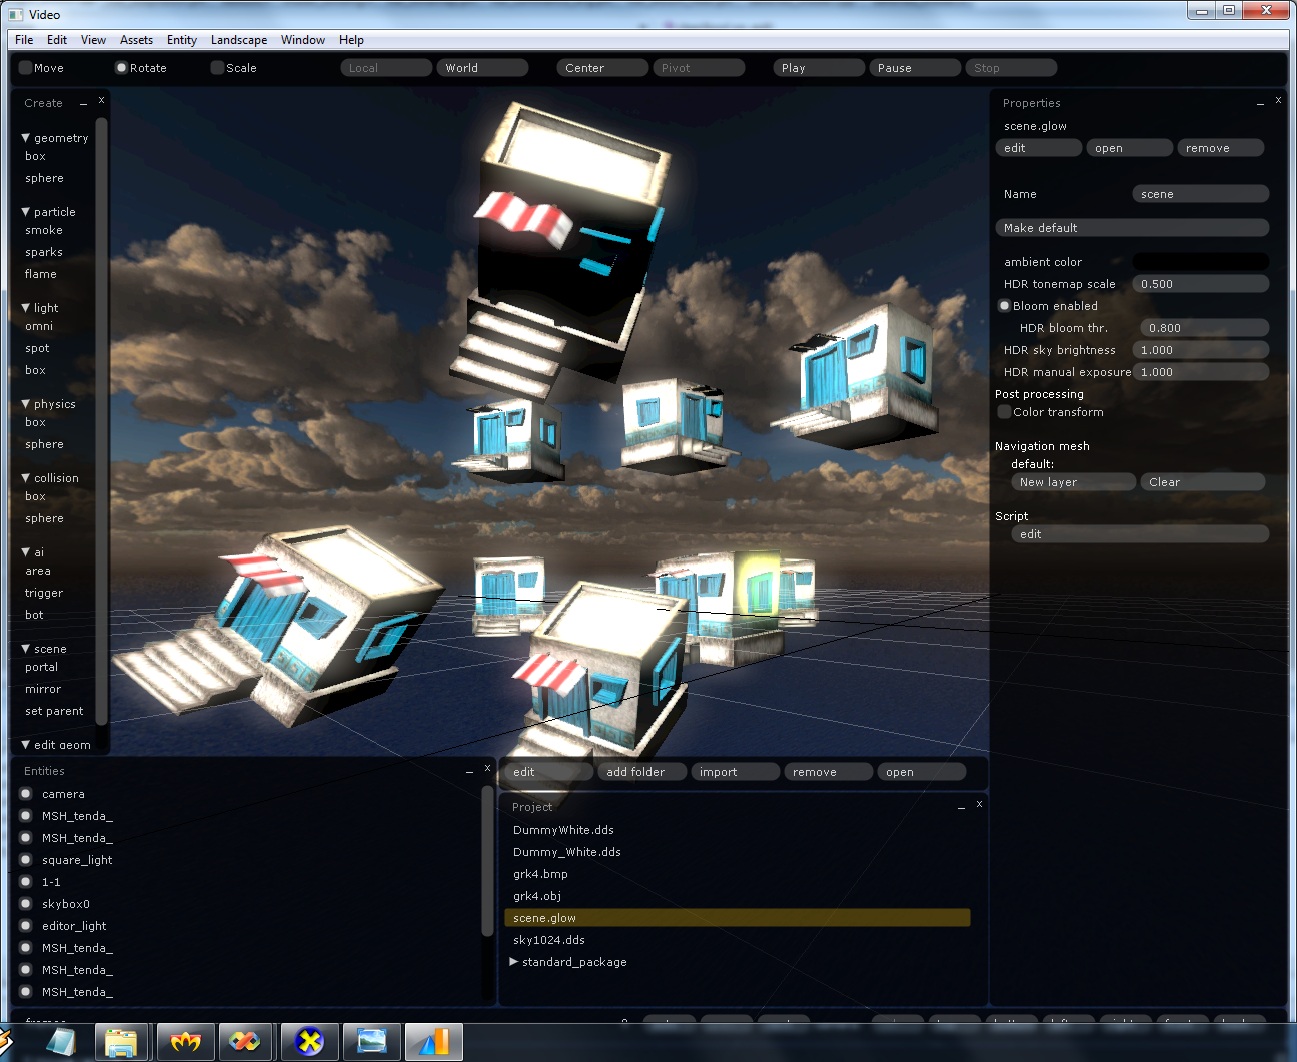Open the picture viewer taskbar icon
Viewport: 1297px width, 1062px height.
tap(371, 1043)
